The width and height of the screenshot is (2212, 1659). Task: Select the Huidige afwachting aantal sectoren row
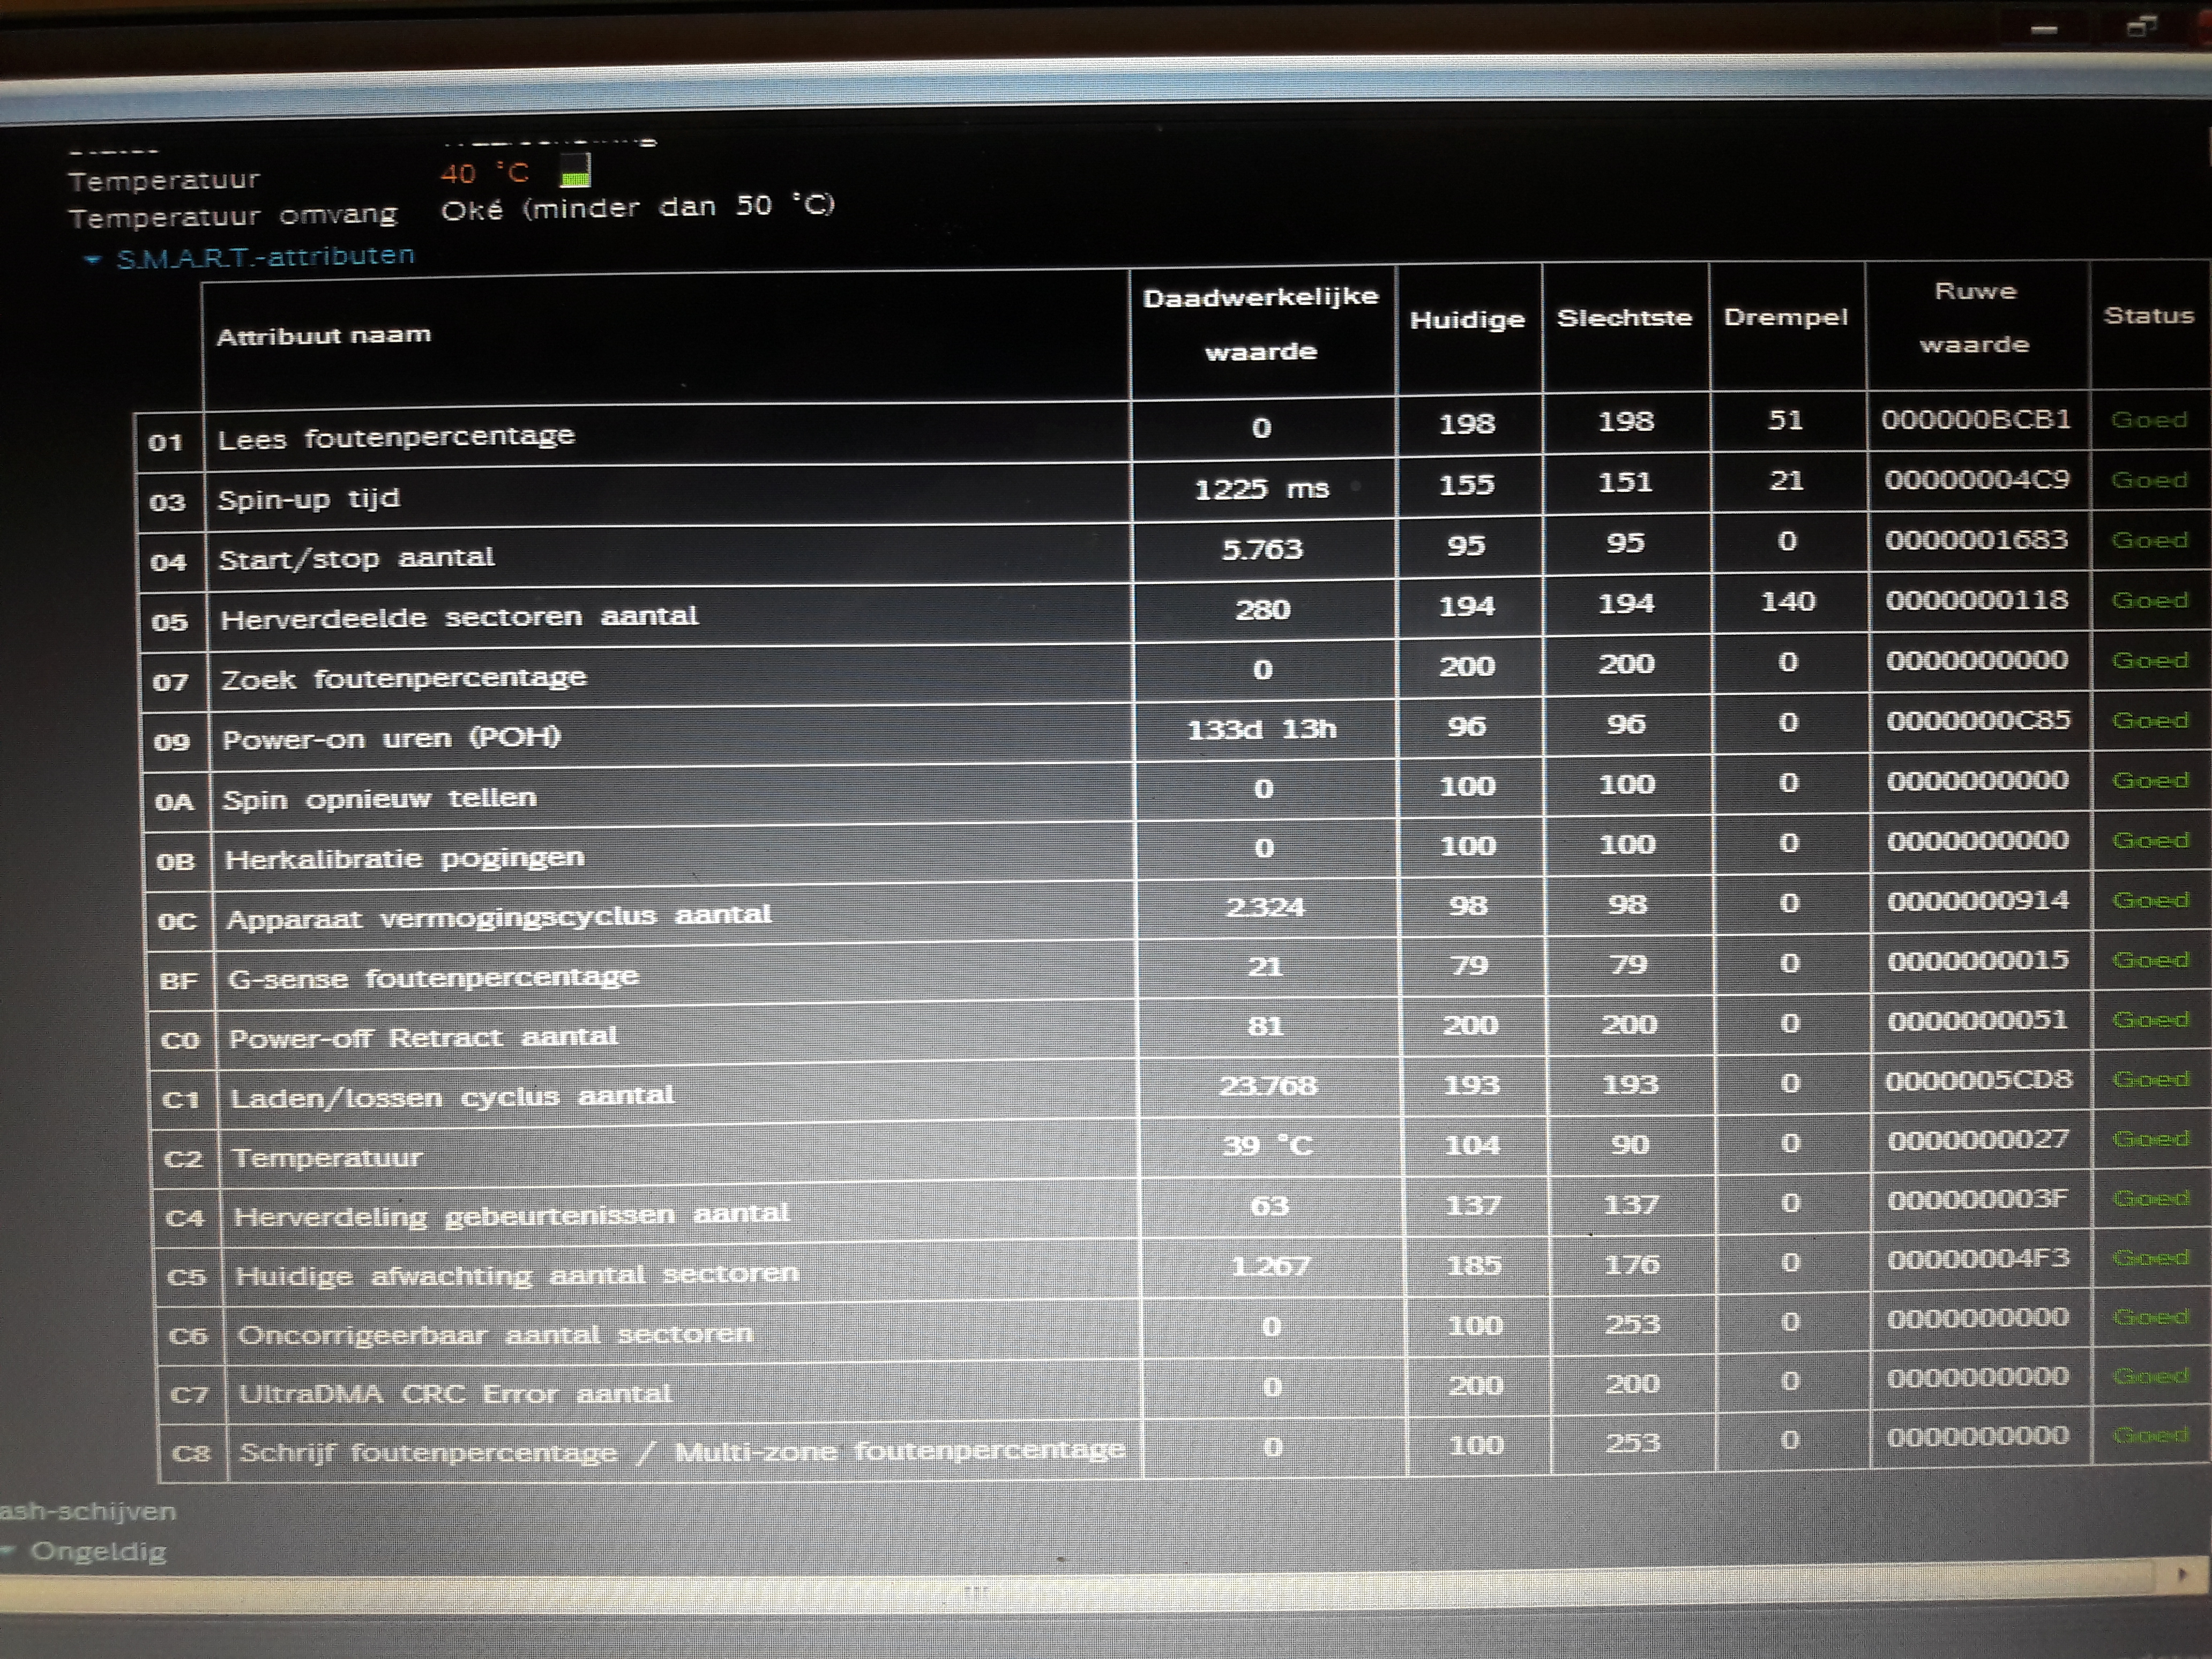click(x=516, y=1275)
